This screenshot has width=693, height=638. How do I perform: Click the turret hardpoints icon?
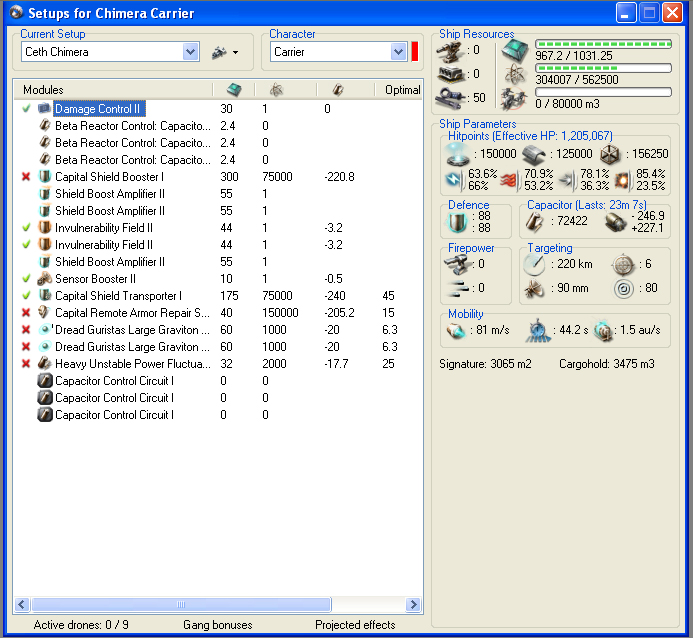click(450, 51)
